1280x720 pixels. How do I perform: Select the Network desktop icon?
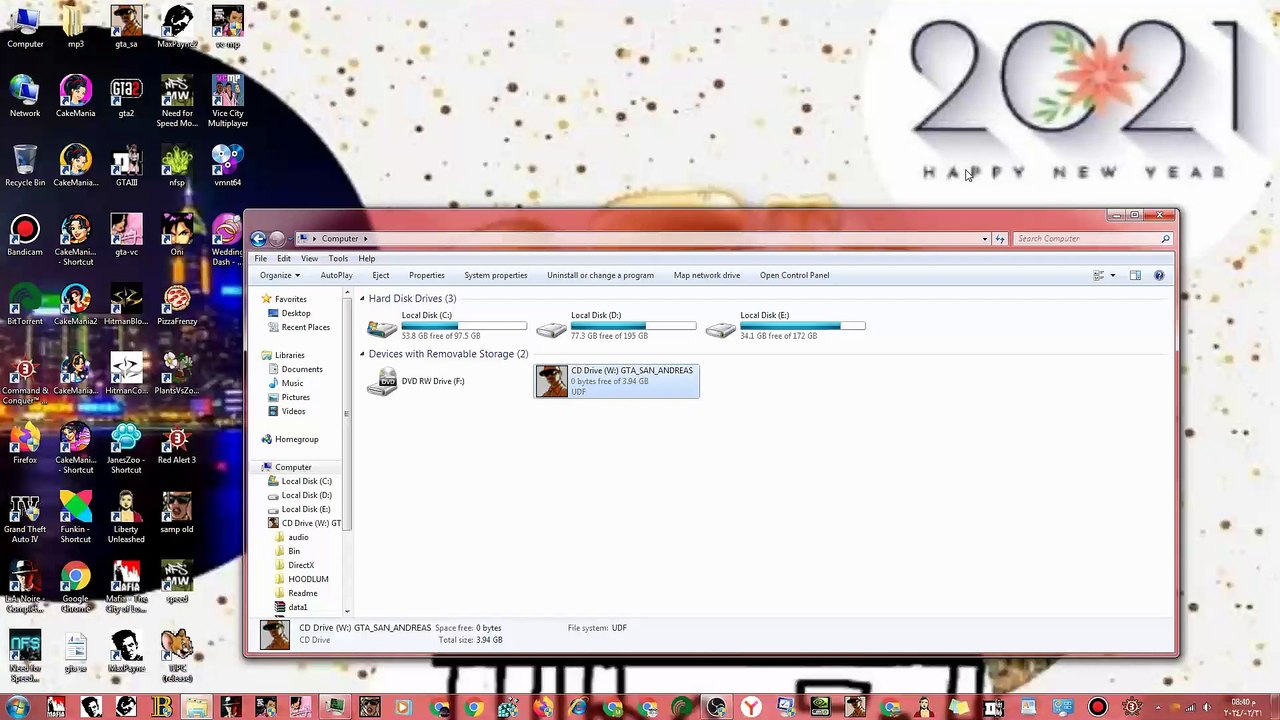click(x=25, y=97)
